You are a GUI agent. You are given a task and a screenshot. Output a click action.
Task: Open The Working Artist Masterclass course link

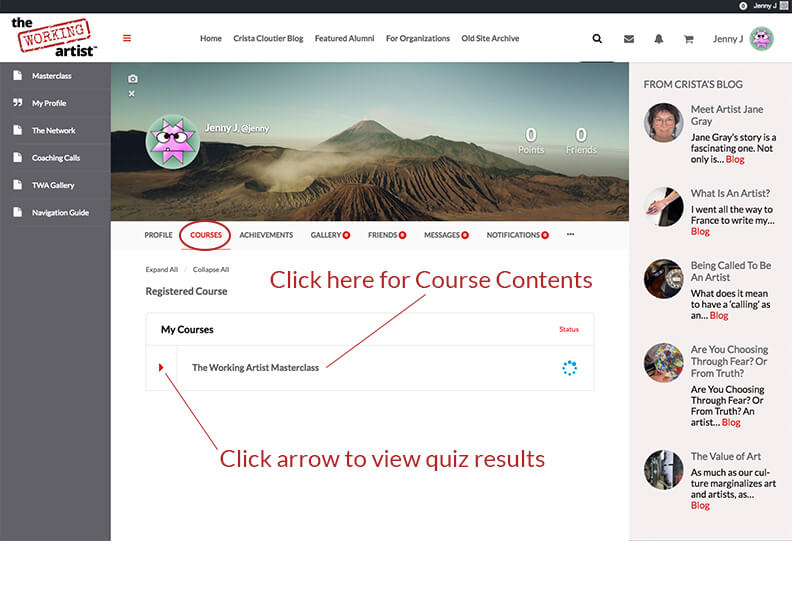(255, 368)
